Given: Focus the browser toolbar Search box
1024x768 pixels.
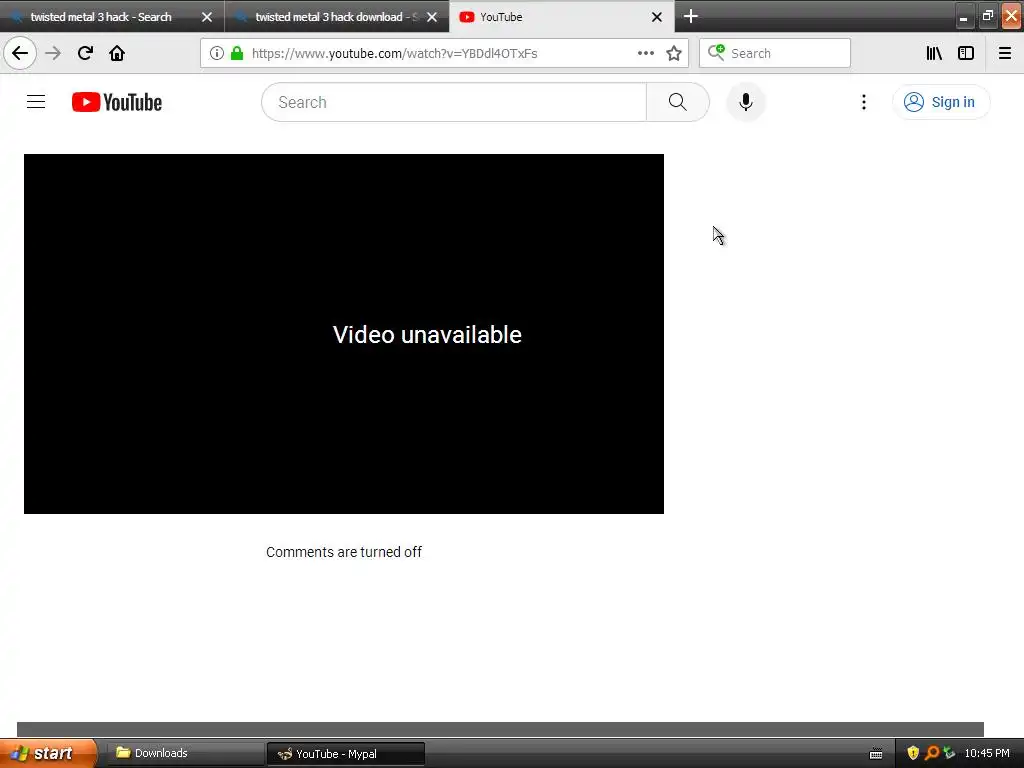Looking at the screenshot, I should click(775, 53).
